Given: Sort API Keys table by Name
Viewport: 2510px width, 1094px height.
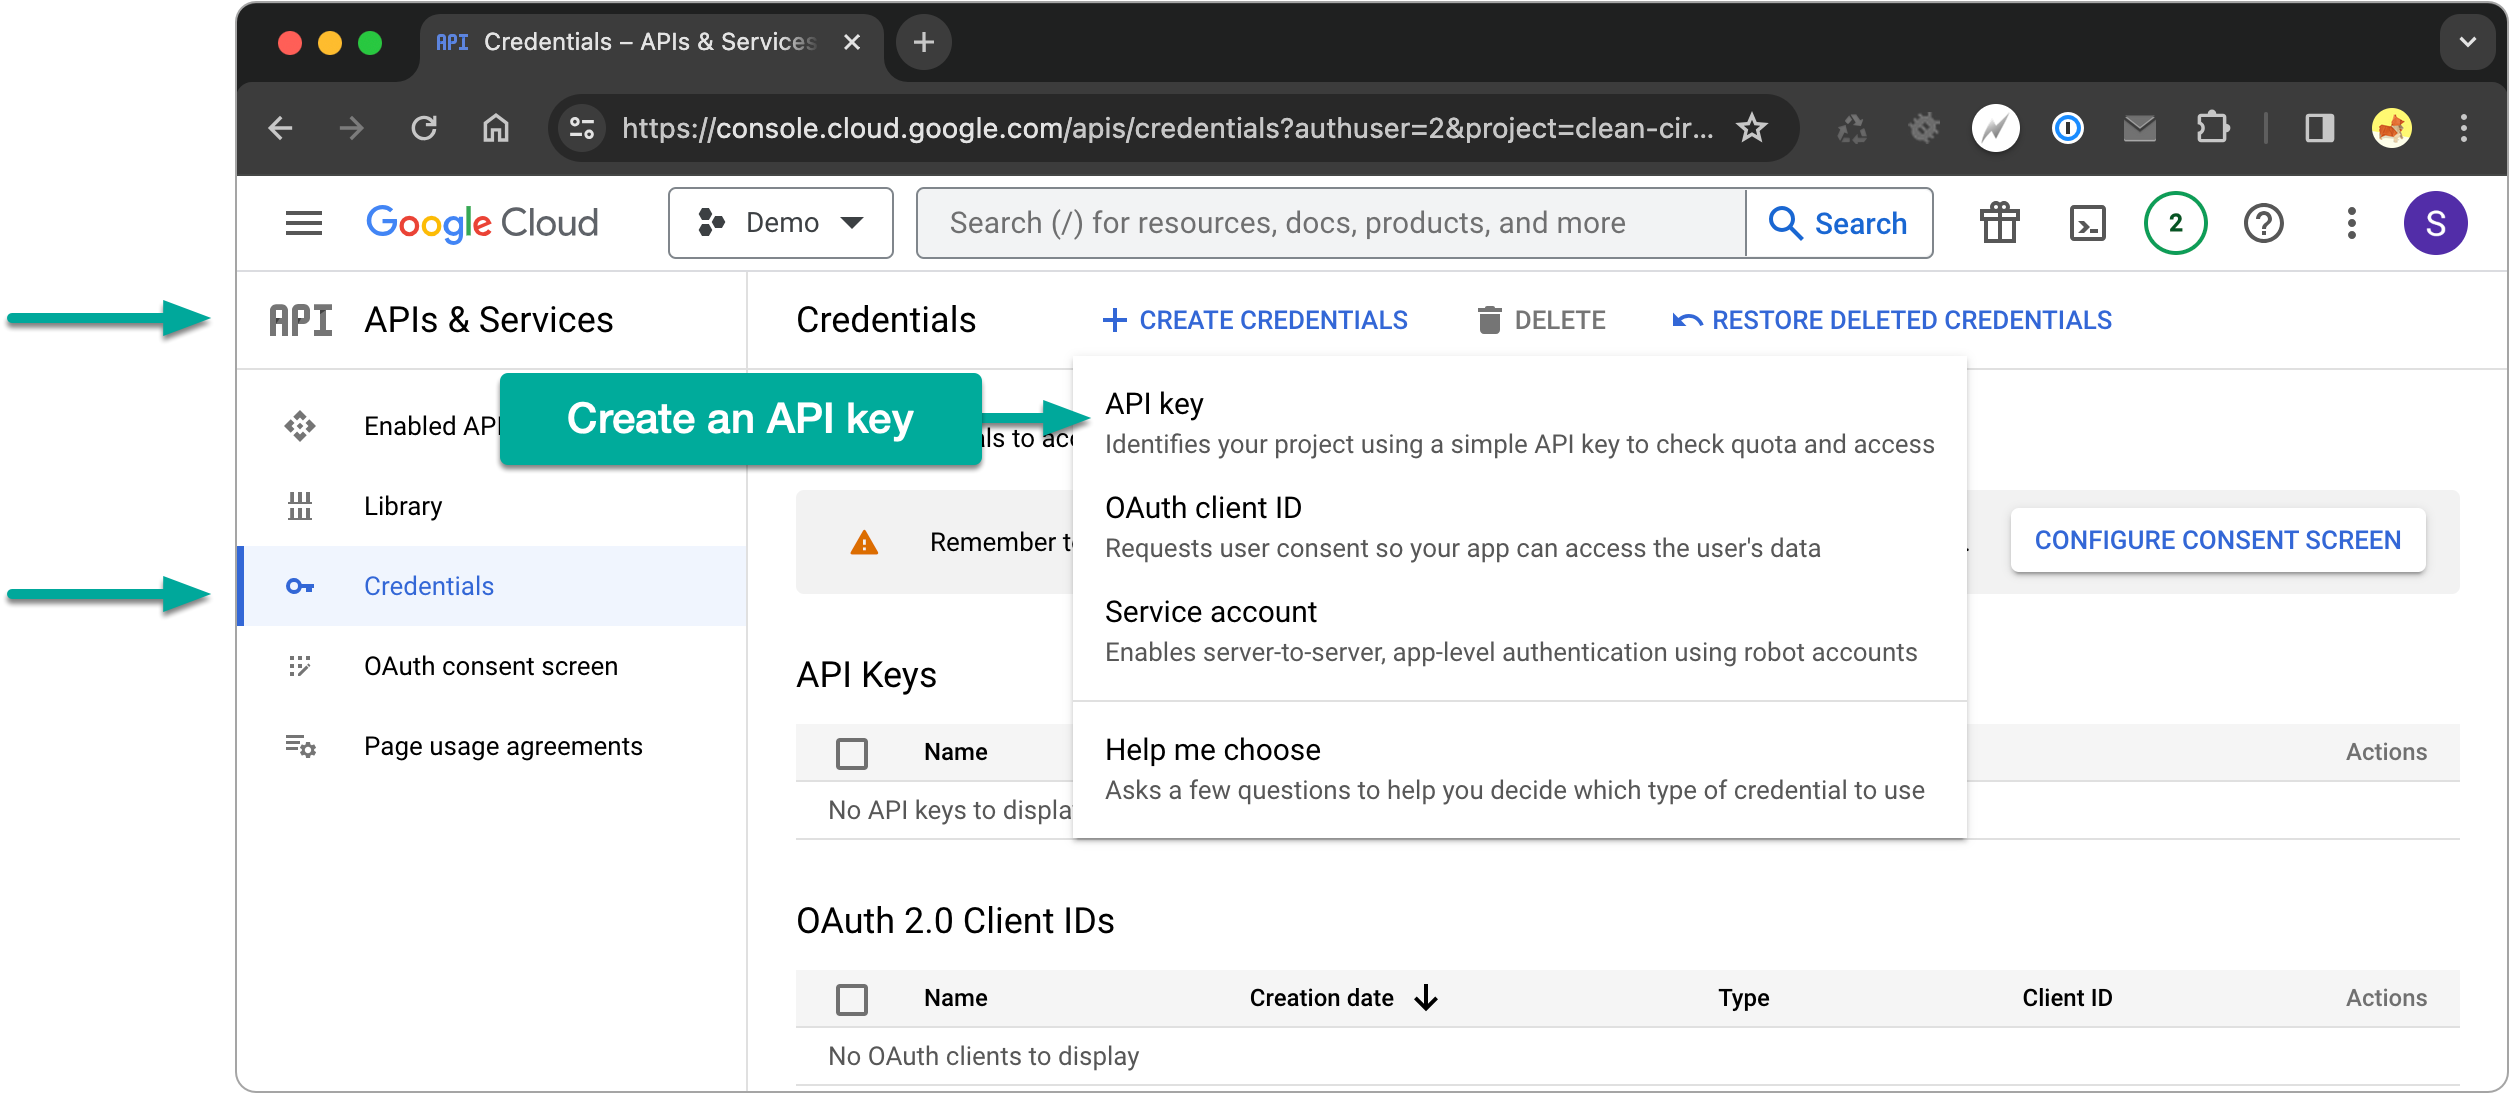Looking at the screenshot, I should [x=955, y=752].
